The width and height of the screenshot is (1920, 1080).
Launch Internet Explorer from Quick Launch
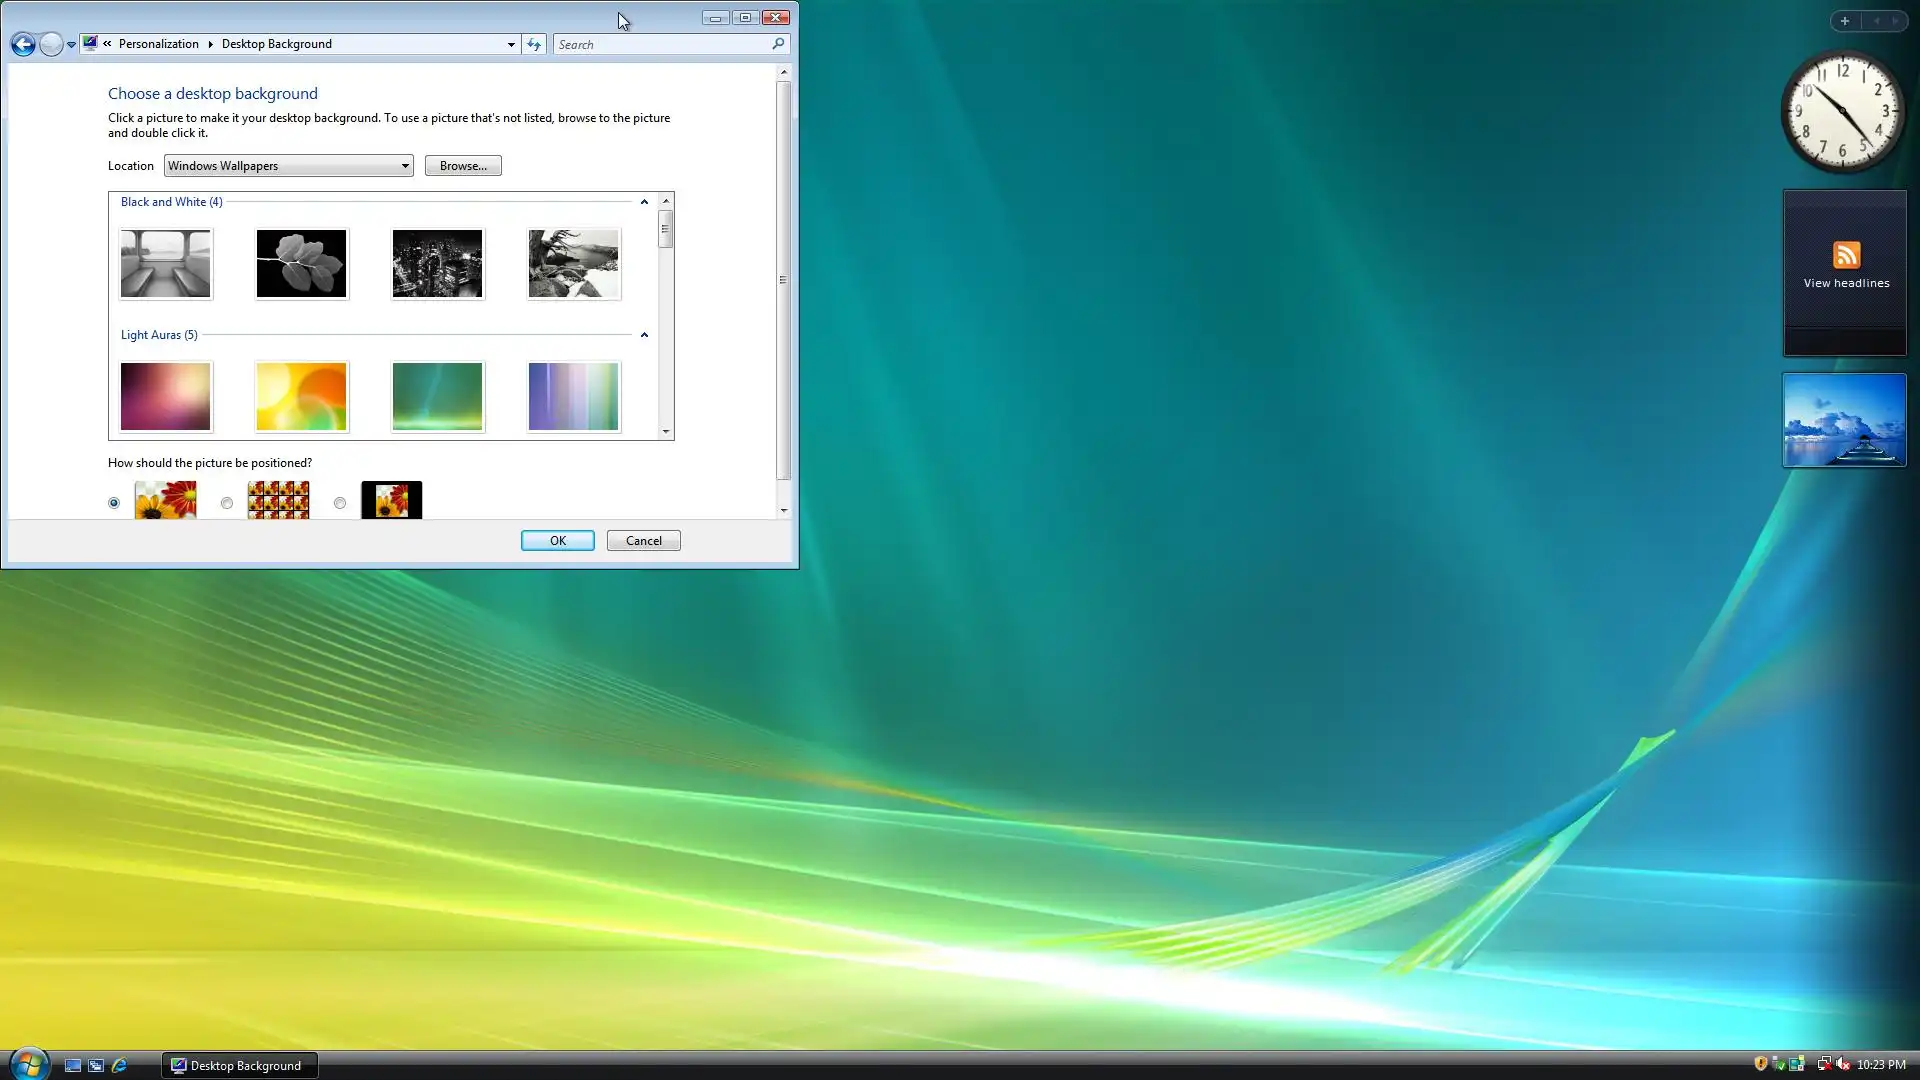coord(119,1065)
